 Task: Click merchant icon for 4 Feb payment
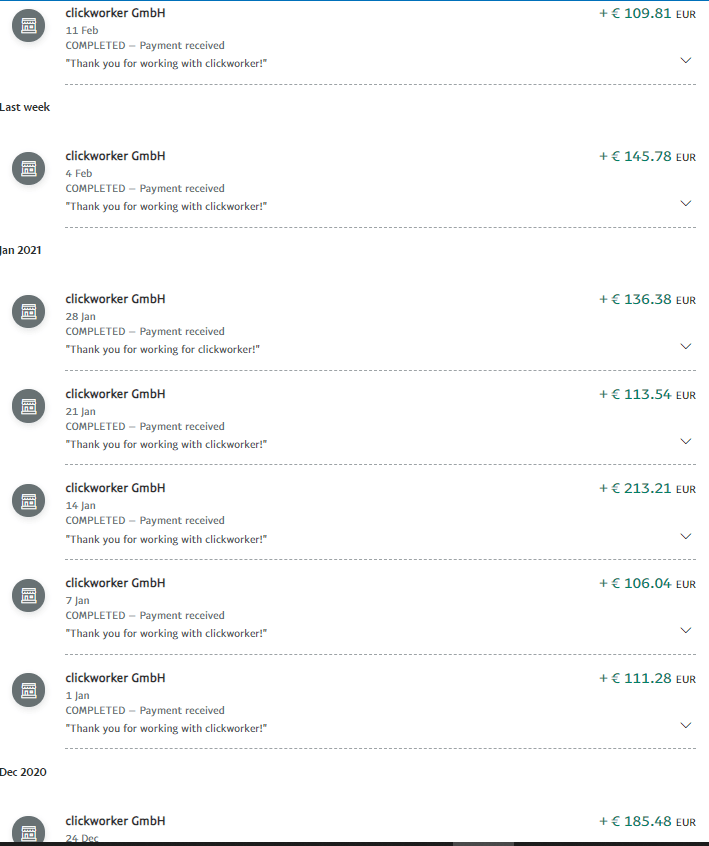point(29,168)
